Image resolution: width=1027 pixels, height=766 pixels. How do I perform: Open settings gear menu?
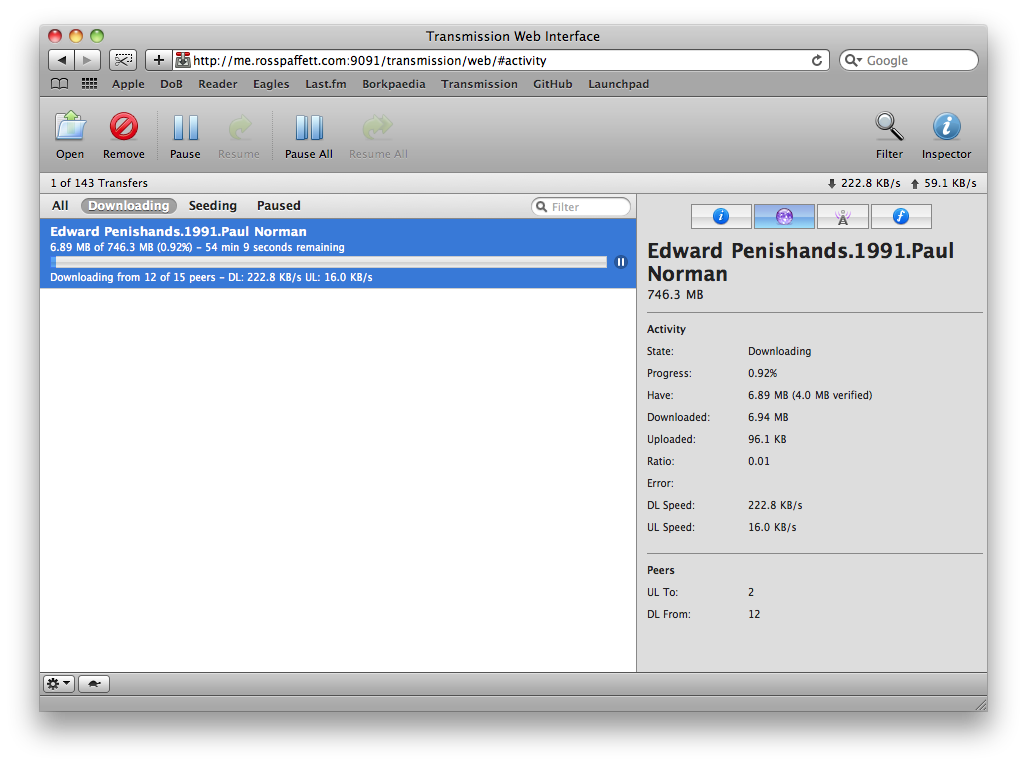58,684
